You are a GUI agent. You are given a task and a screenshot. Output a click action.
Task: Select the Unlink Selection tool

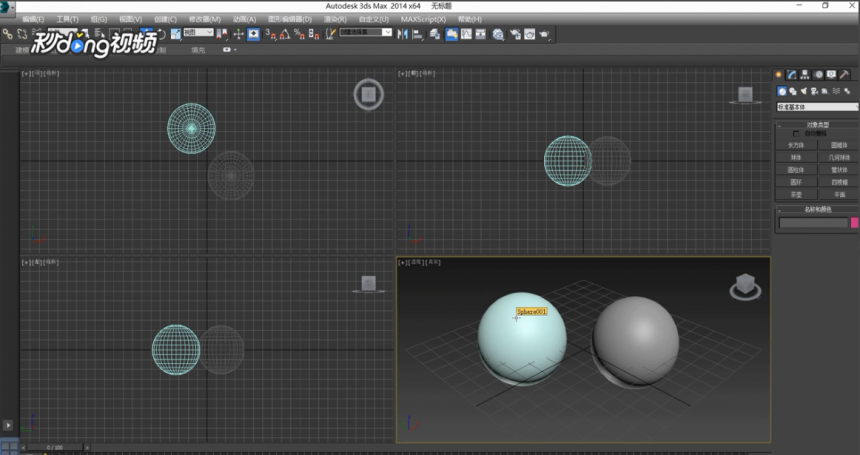[x=22, y=34]
